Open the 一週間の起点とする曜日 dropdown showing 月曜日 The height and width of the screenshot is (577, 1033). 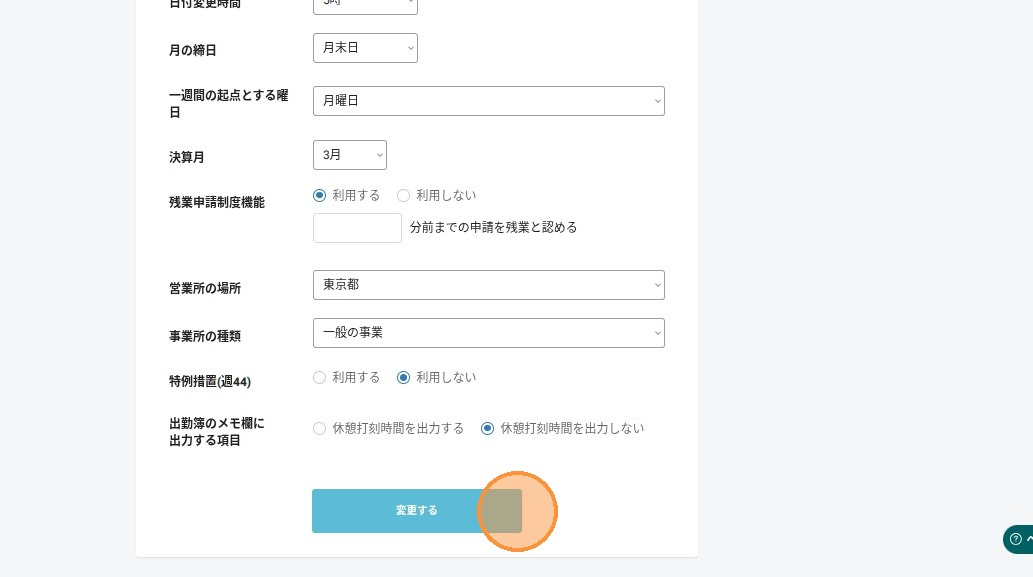point(489,101)
